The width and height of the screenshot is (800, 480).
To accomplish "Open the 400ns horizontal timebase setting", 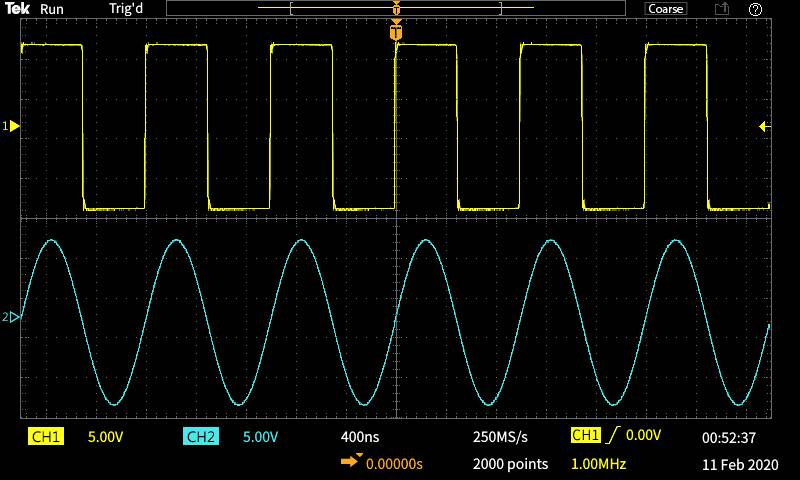I will pyautogui.click(x=359, y=437).
